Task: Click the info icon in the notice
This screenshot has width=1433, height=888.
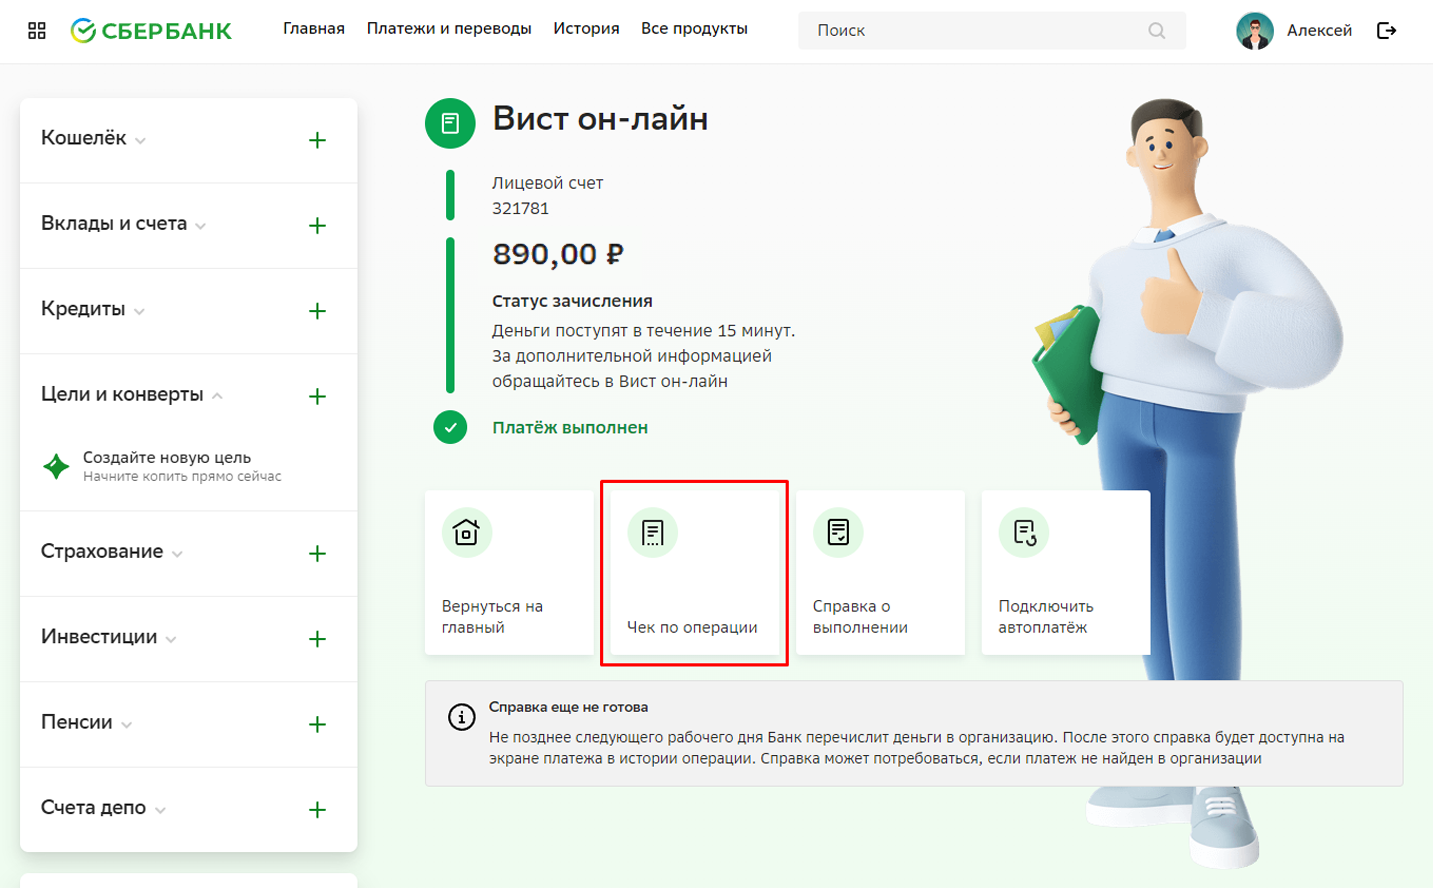Action: 461,717
